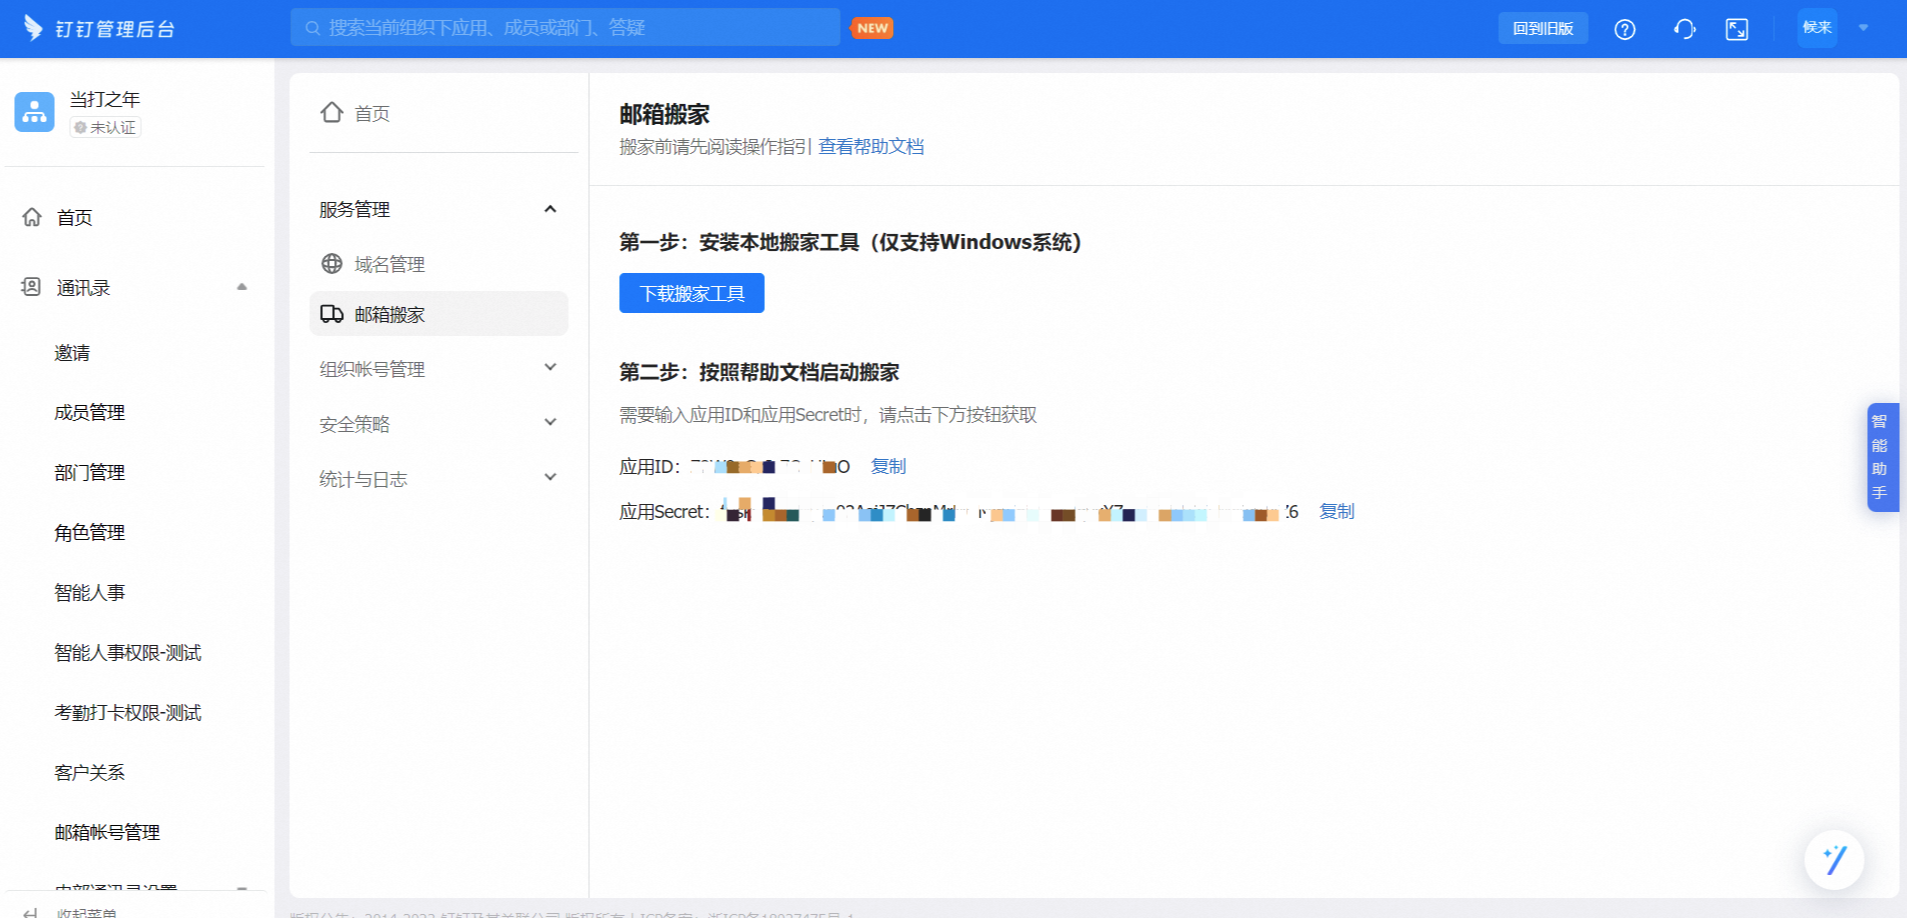This screenshot has width=1907, height=918.
Task: Open 智能人事 in the sidebar
Action: tap(90, 593)
